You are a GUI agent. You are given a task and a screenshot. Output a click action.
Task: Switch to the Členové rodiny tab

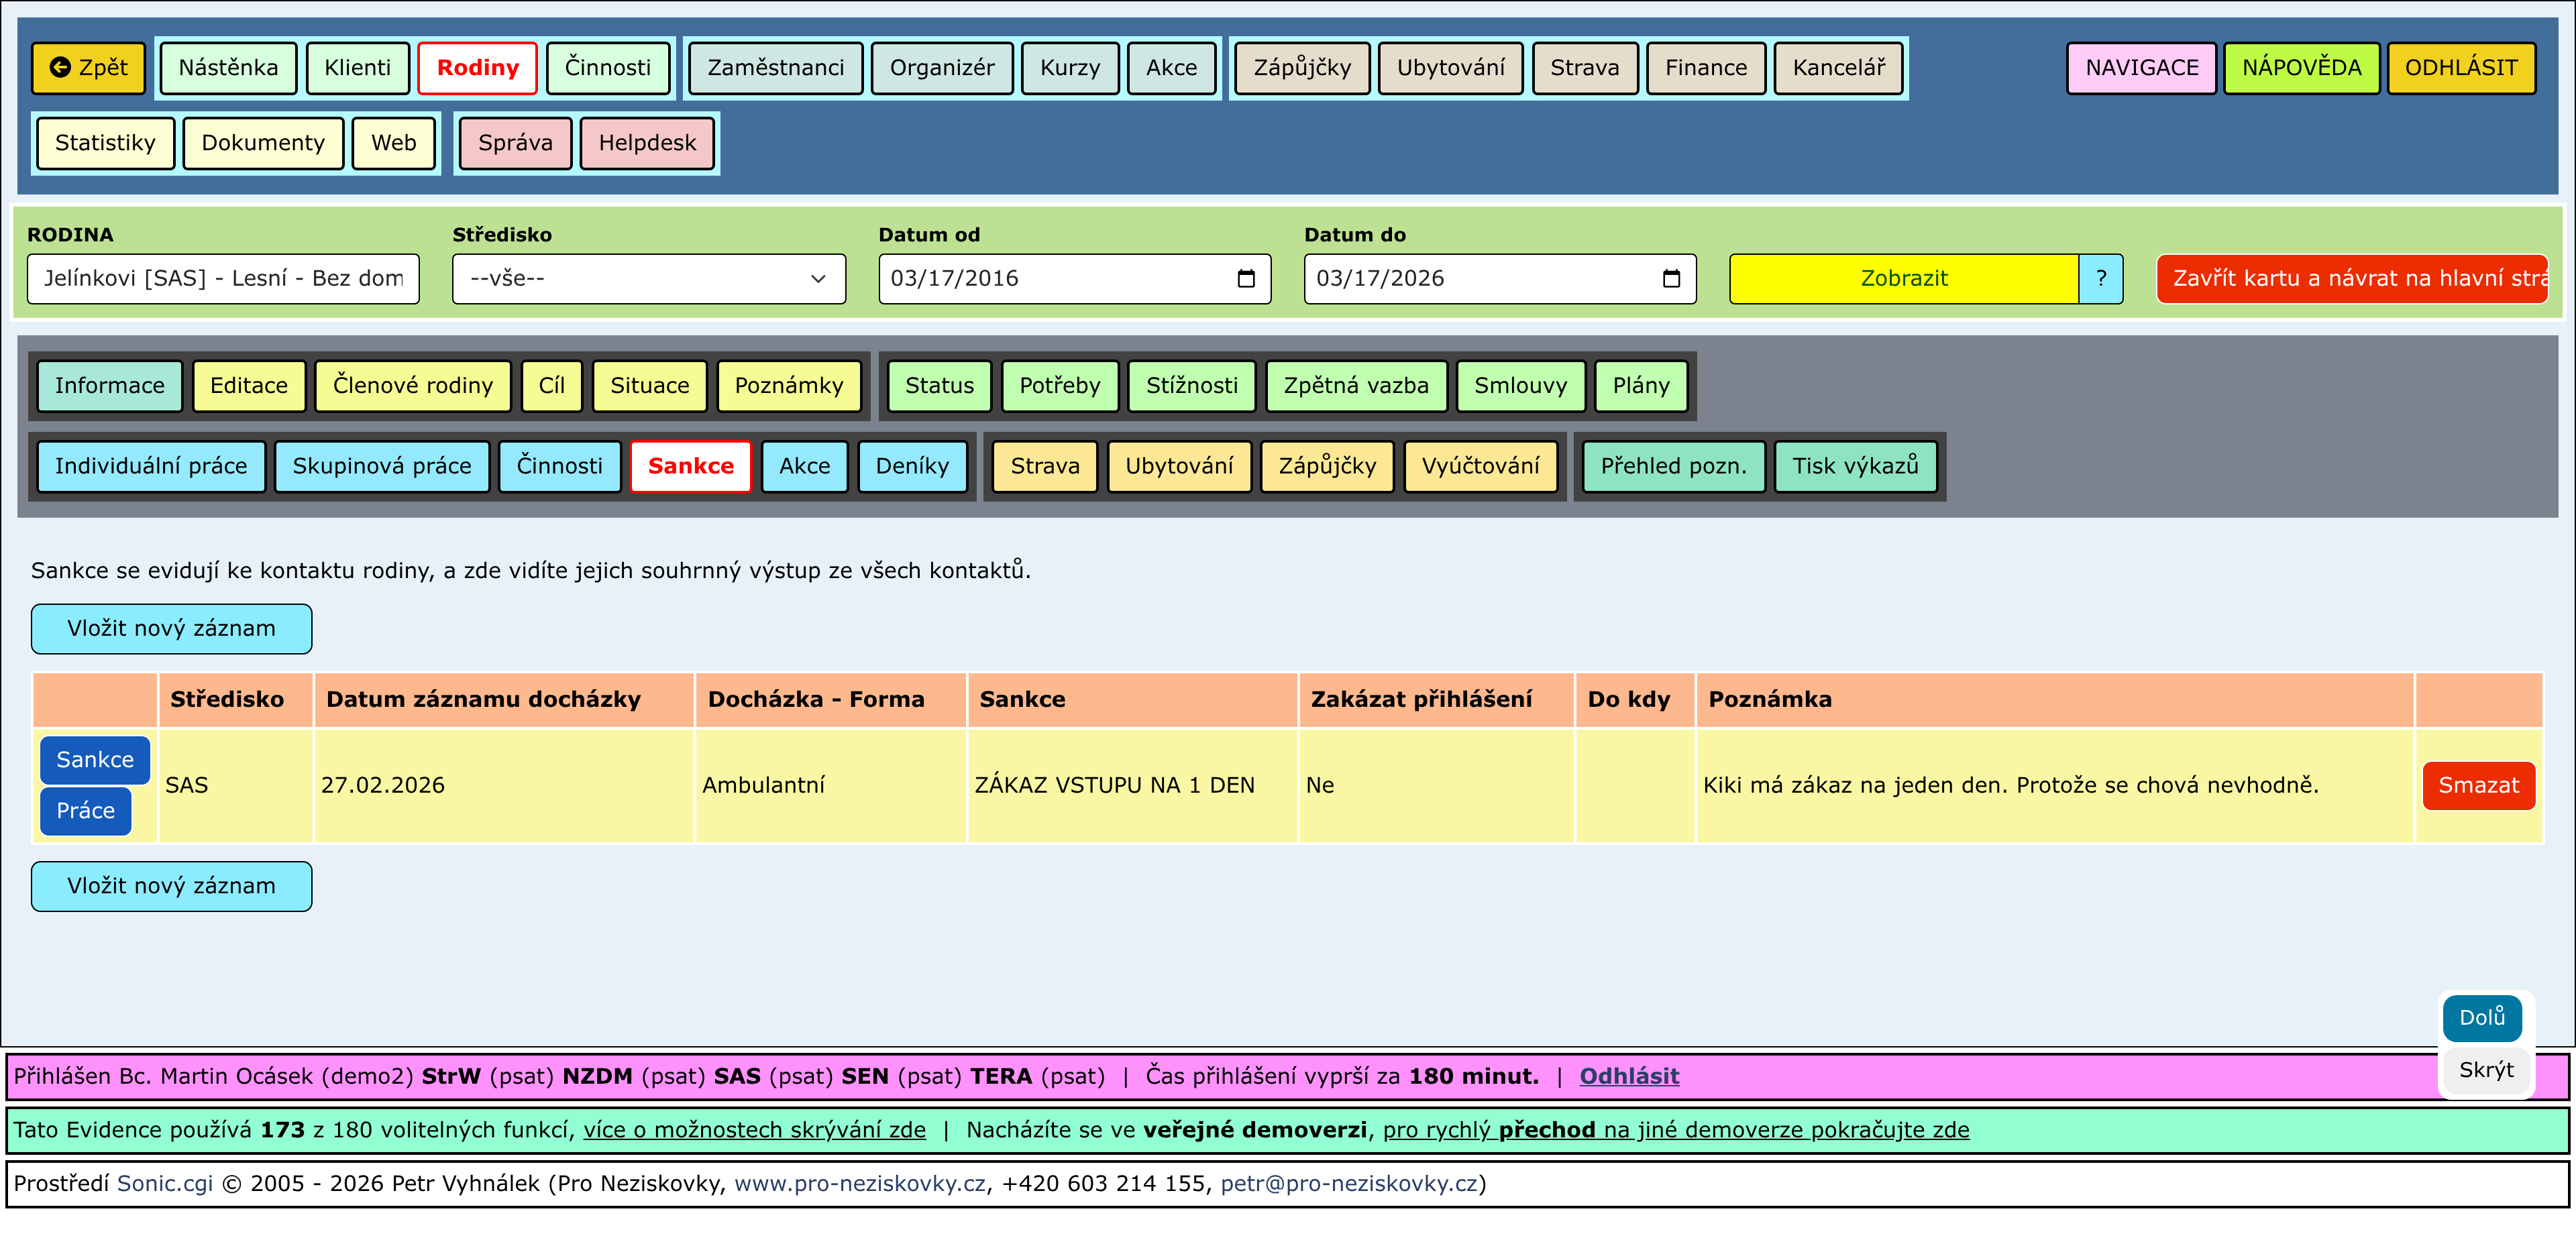click(x=412, y=386)
